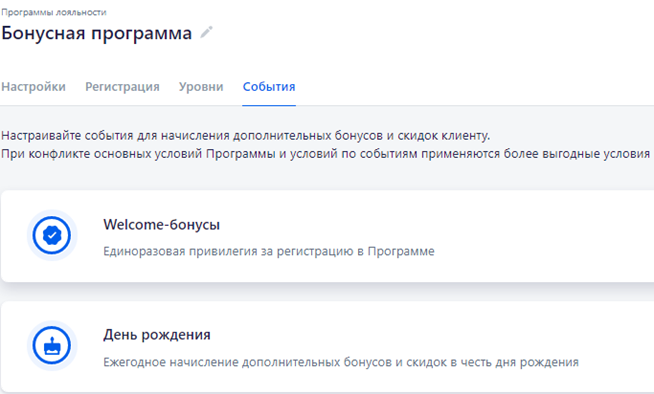Click the checkmark badge icon for Welcome-бонусы
This screenshot has height=394, width=654.
click(x=52, y=236)
